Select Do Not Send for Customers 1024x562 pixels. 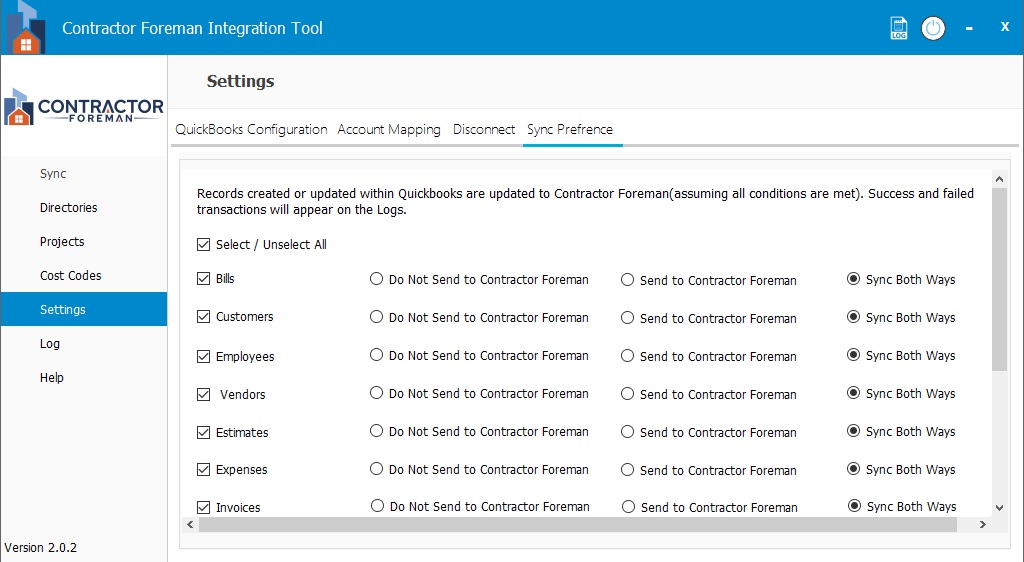point(376,317)
